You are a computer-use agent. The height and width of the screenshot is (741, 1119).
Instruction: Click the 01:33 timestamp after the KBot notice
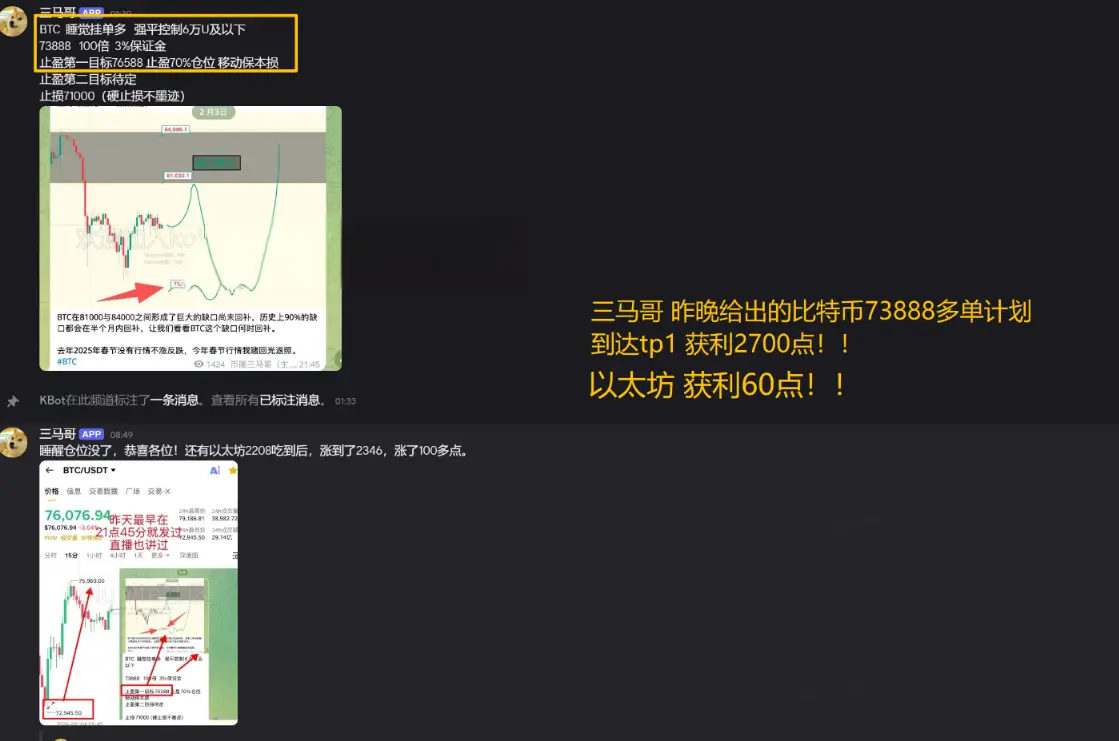tap(345, 401)
